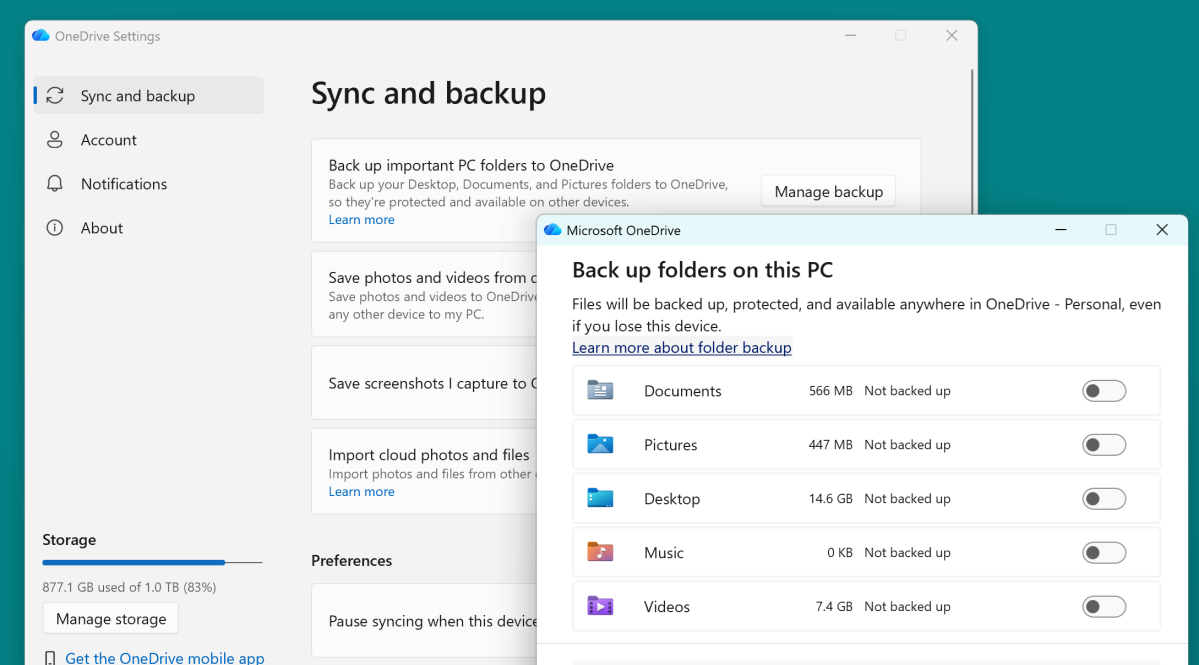
Task: Click the storage usage progress bar
Action: tap(152, 563)
